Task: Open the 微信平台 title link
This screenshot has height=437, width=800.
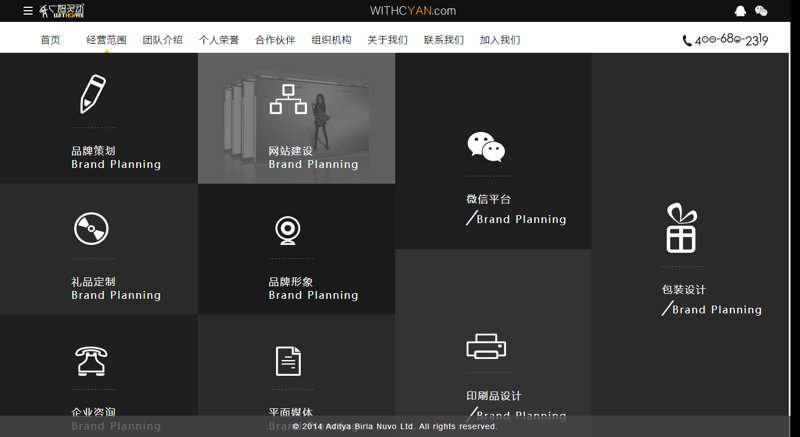Action: coord(488,199)
